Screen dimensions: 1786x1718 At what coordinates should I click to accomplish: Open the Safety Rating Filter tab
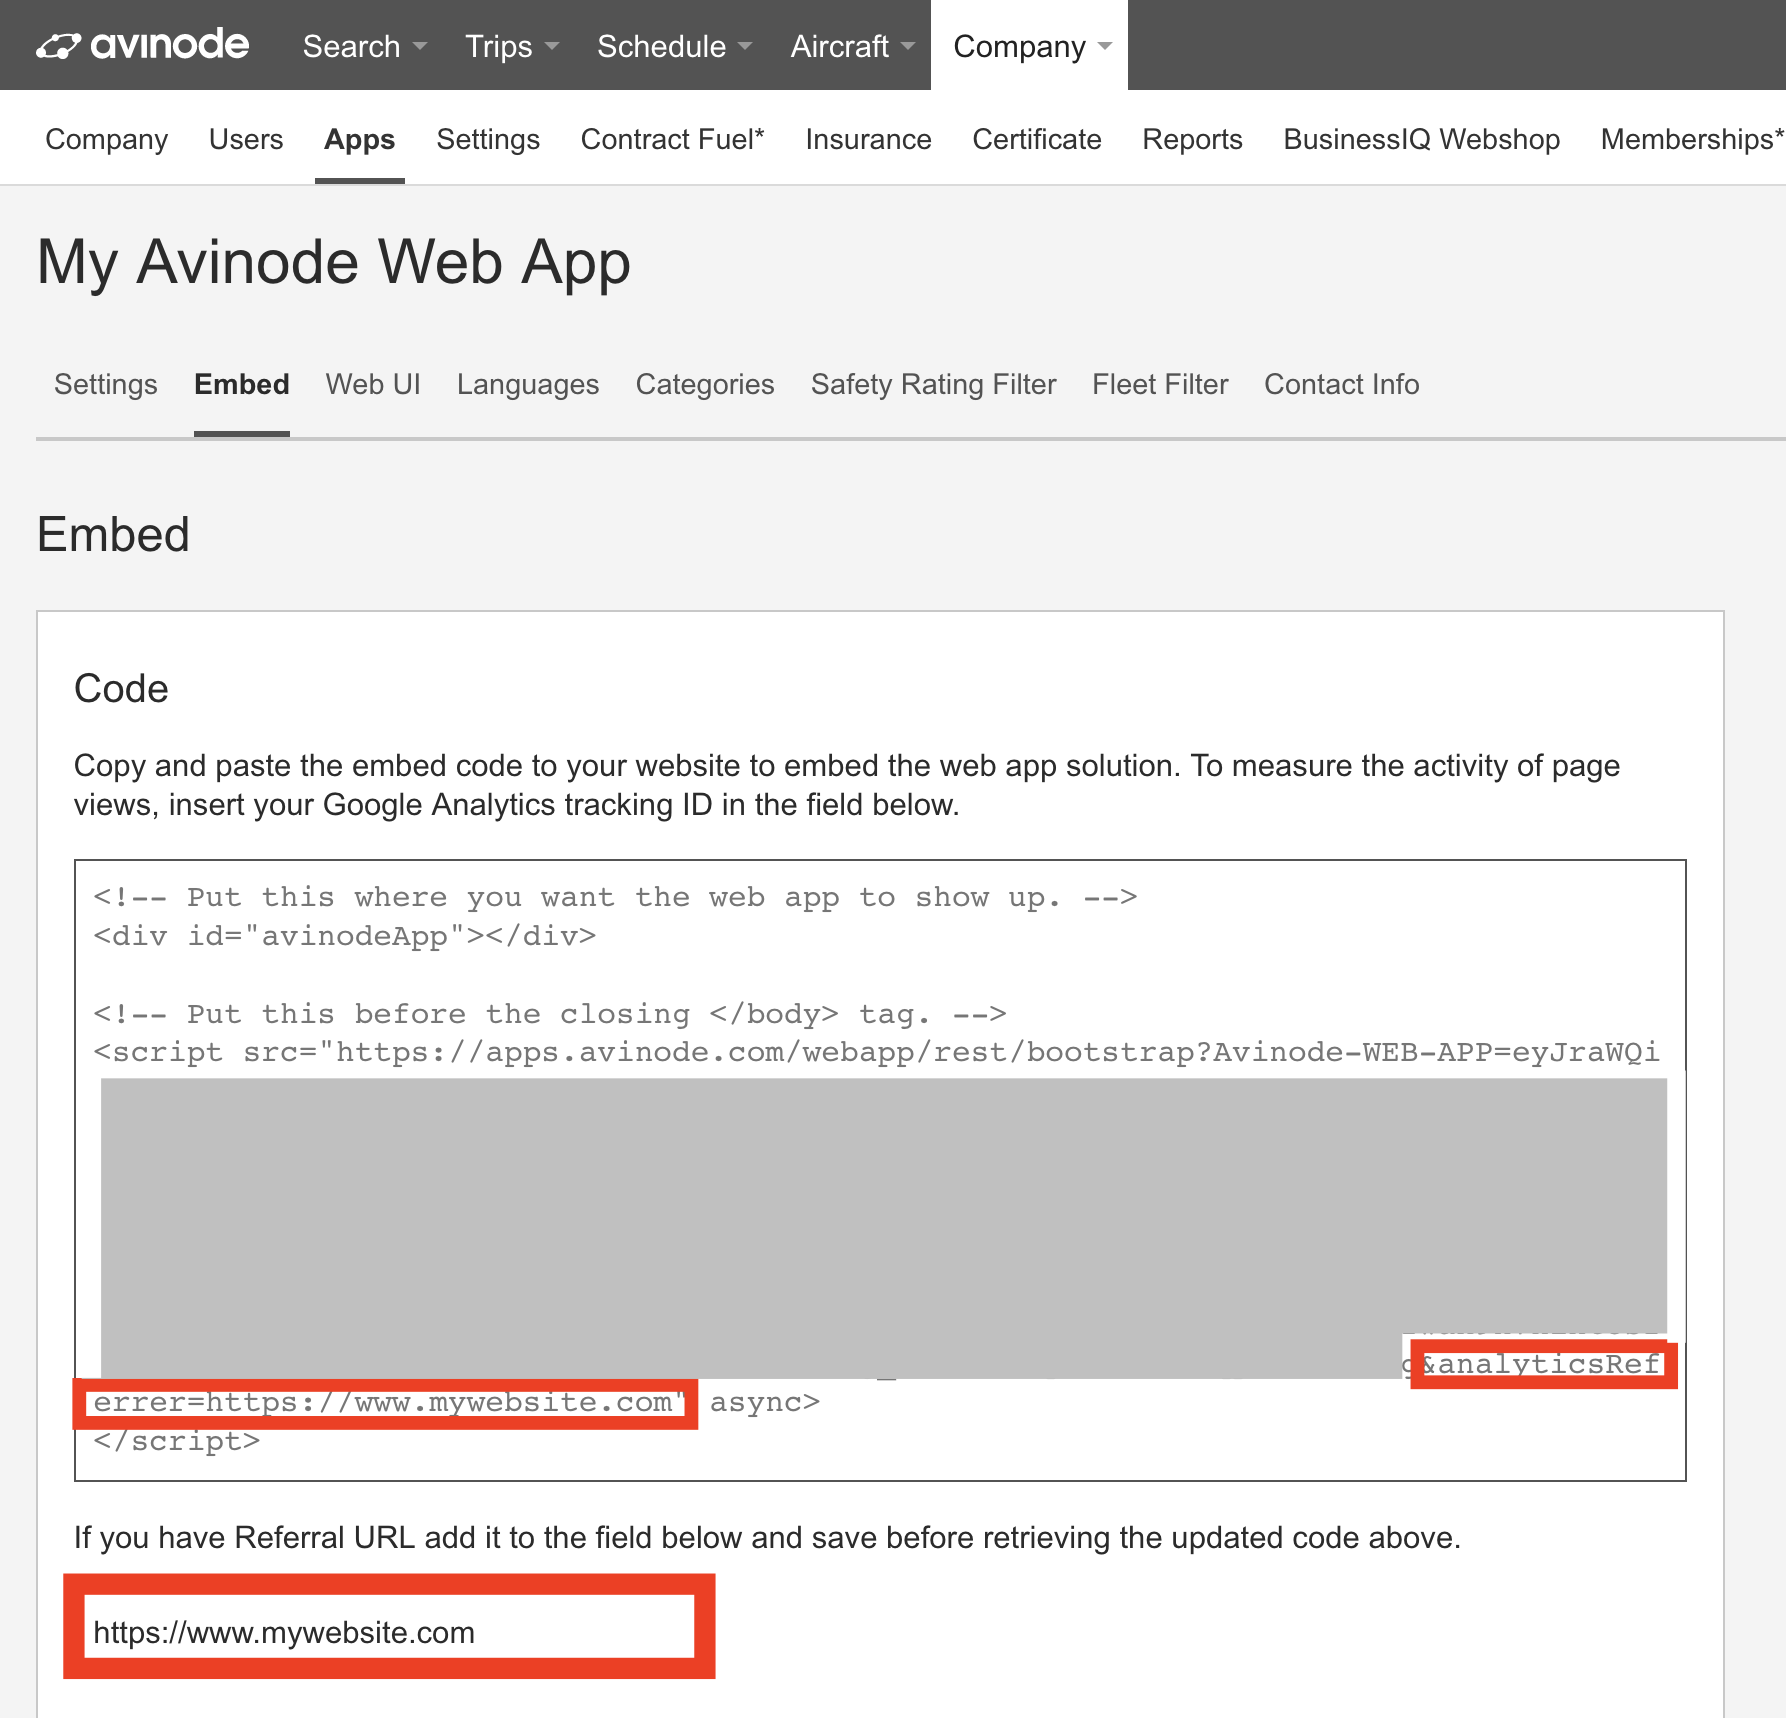pos(934,384)
